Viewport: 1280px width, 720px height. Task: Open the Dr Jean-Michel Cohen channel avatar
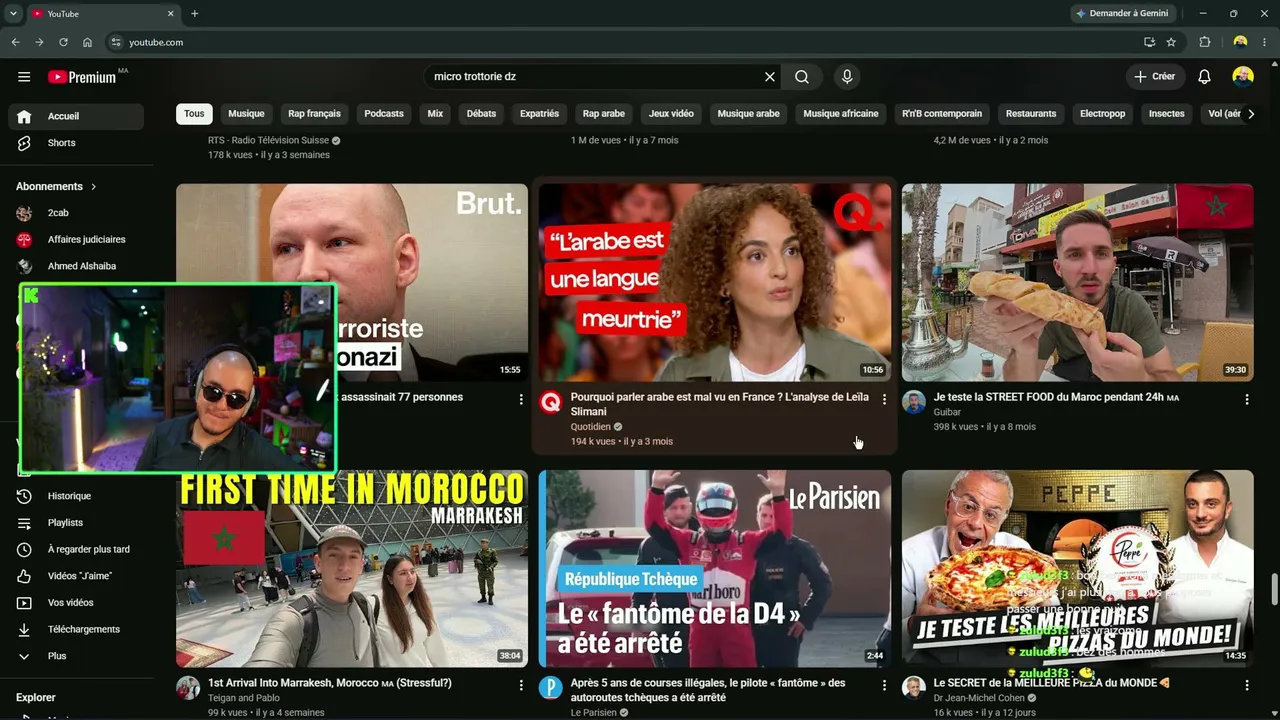point(914,688)
